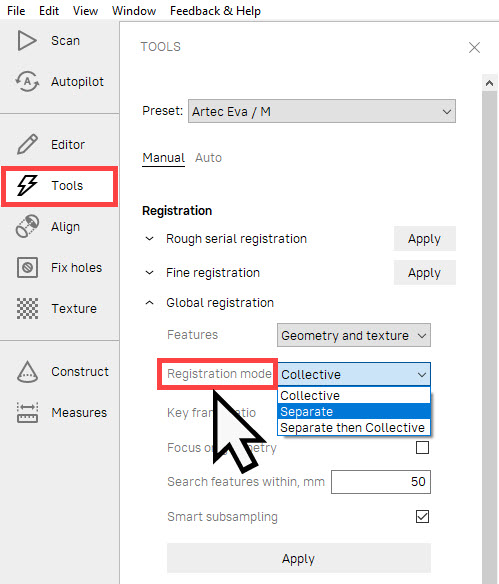Click the Construct cone icon
Image resolution: width=499 pixels, height=584 pixels.
(27, 371)
